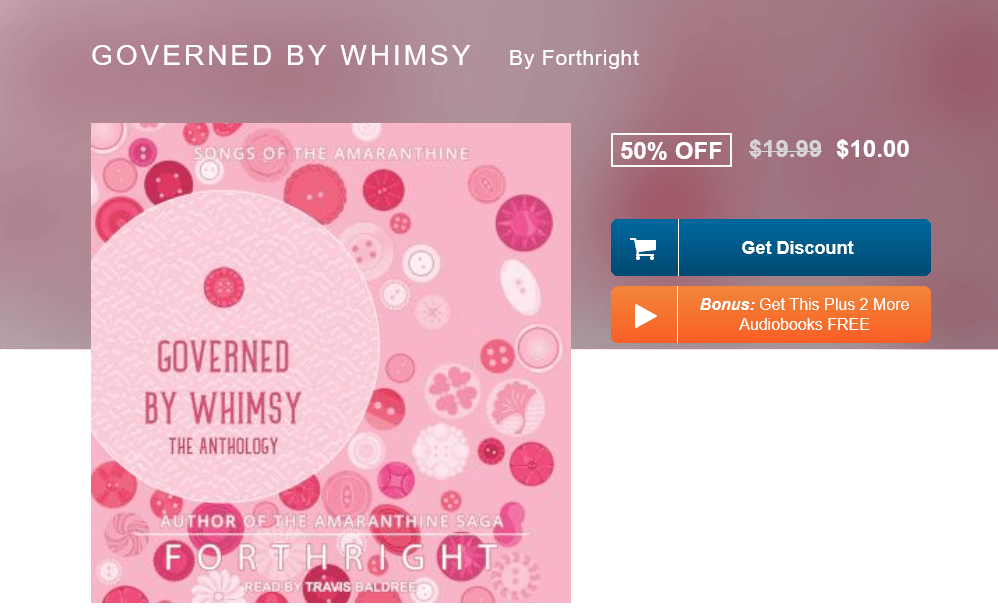Open the Forthright author link
This screenshot has height=615, width=998.
[574, 58]
